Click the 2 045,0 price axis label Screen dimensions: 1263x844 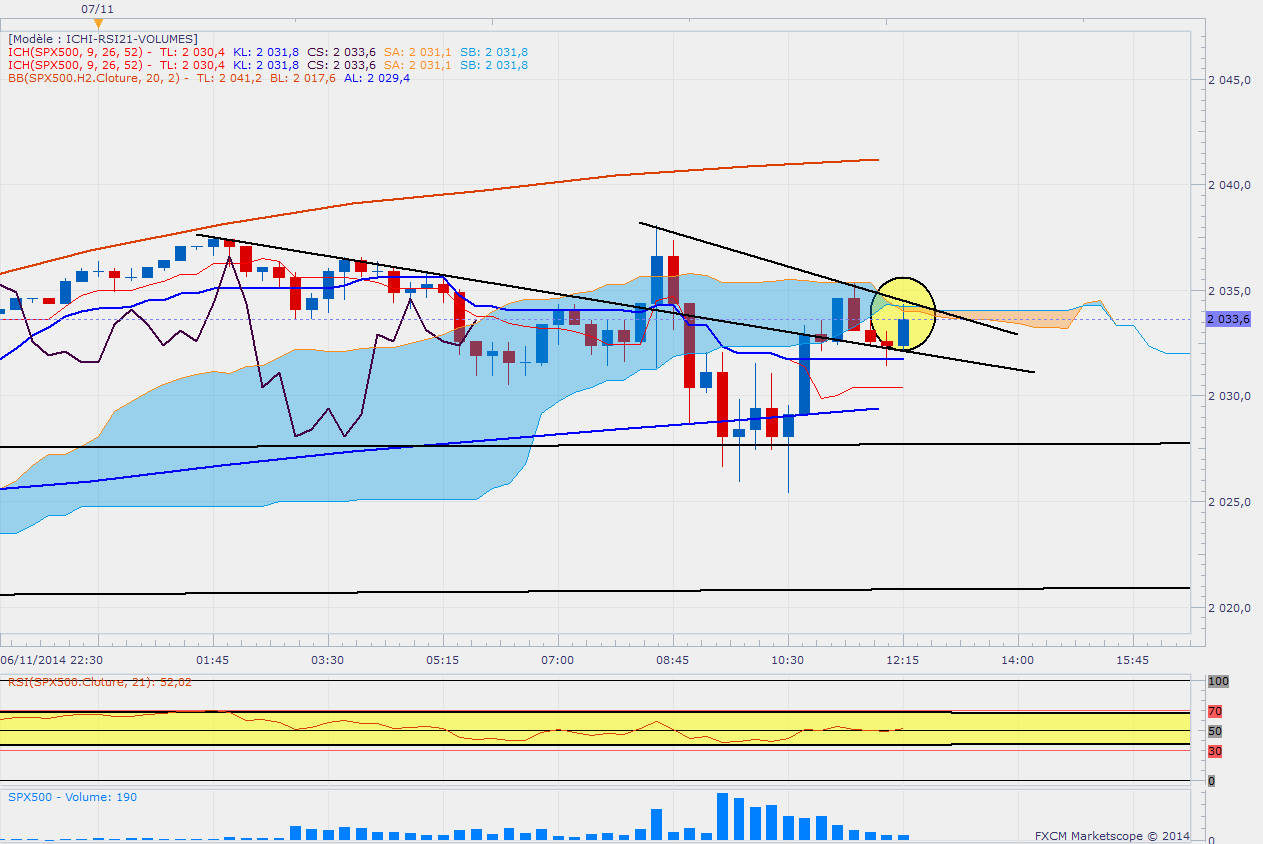(x=1230, y=80)
